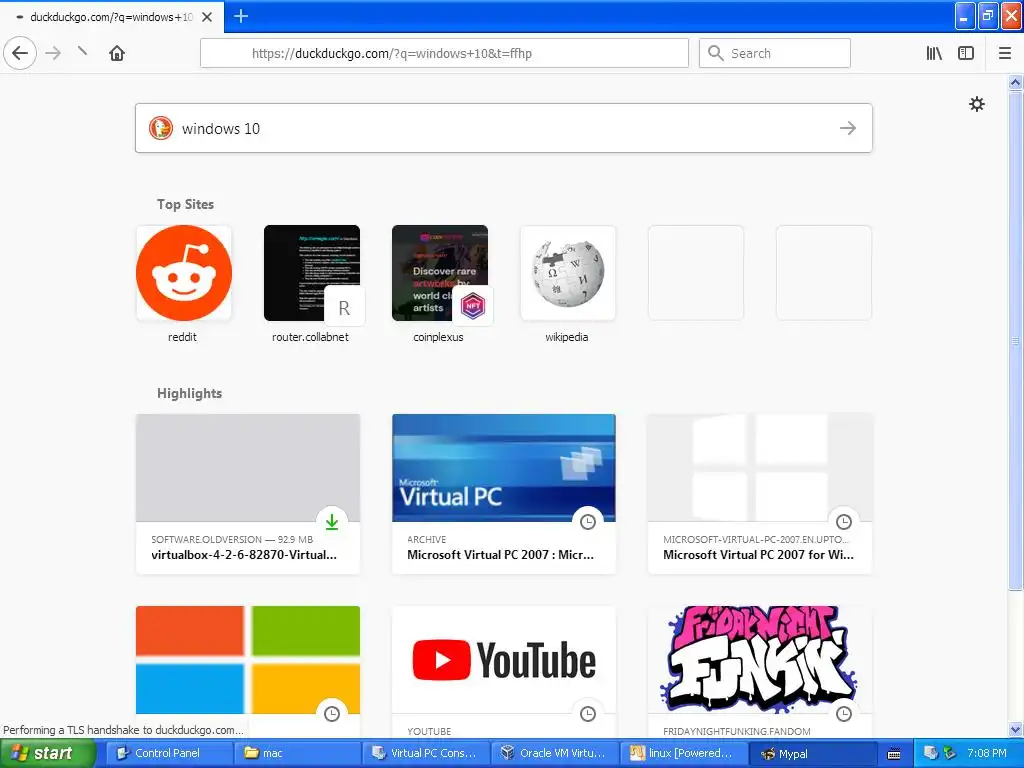Screen dimensions: 1024x768
Task: Click the forward arrow navigation button
Action: [54, 53]
